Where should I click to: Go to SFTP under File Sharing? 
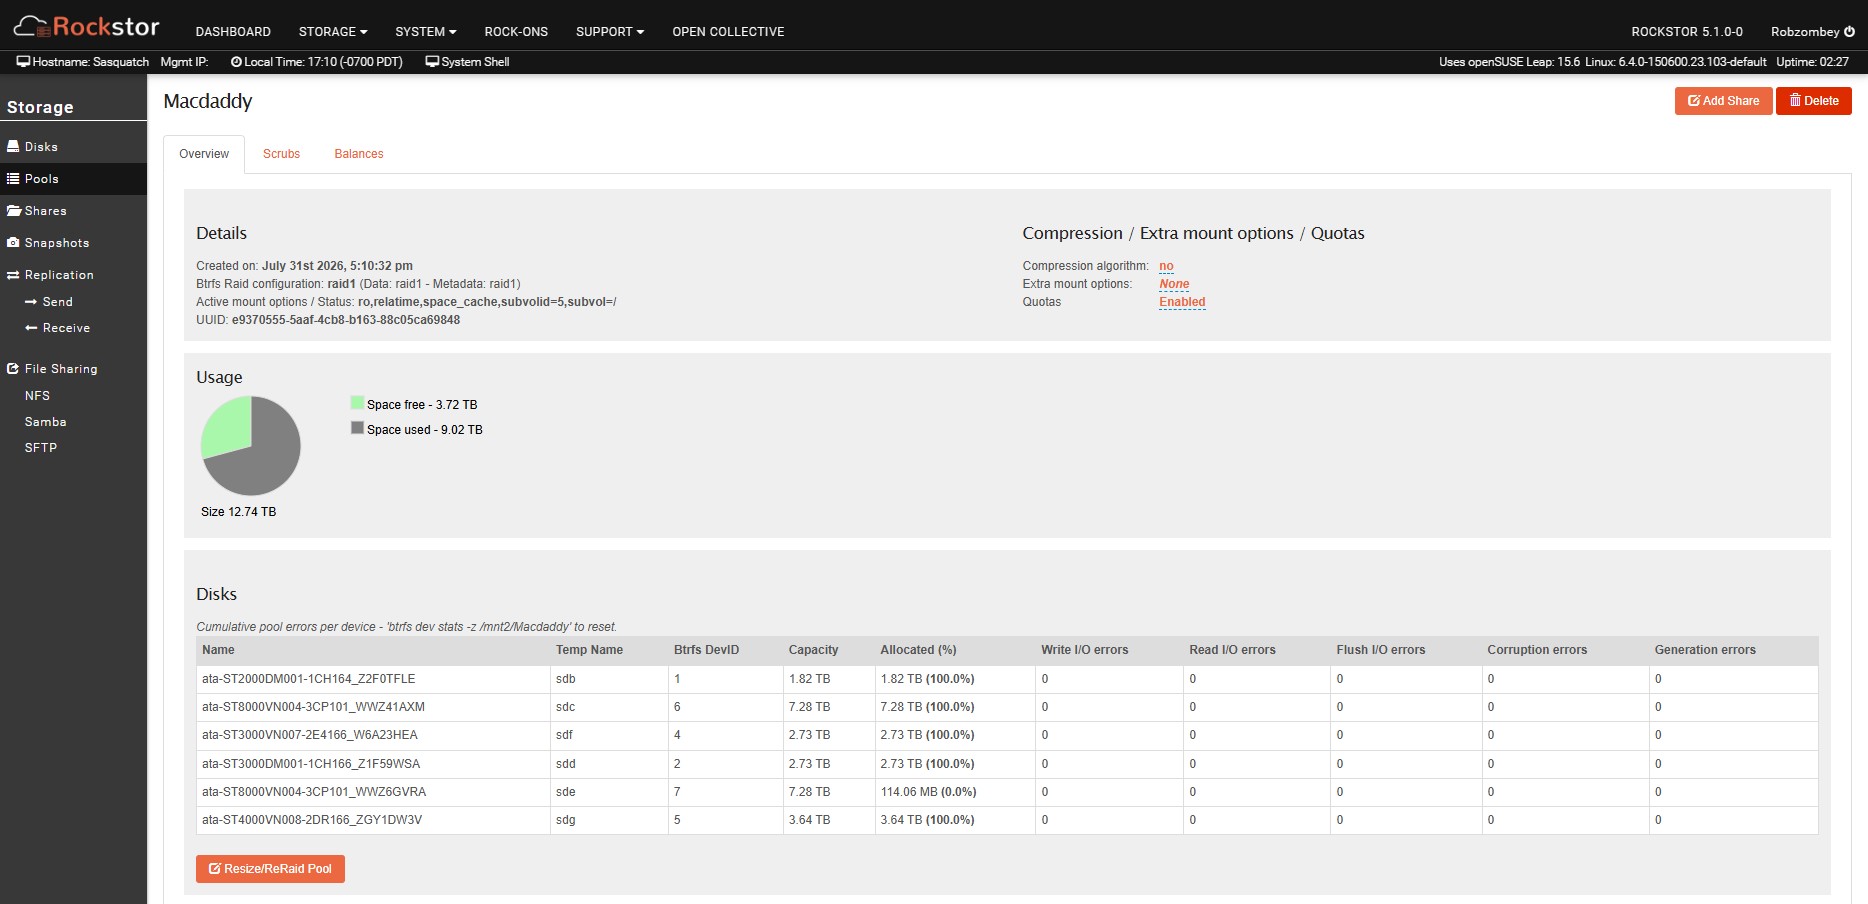[41, 447]
